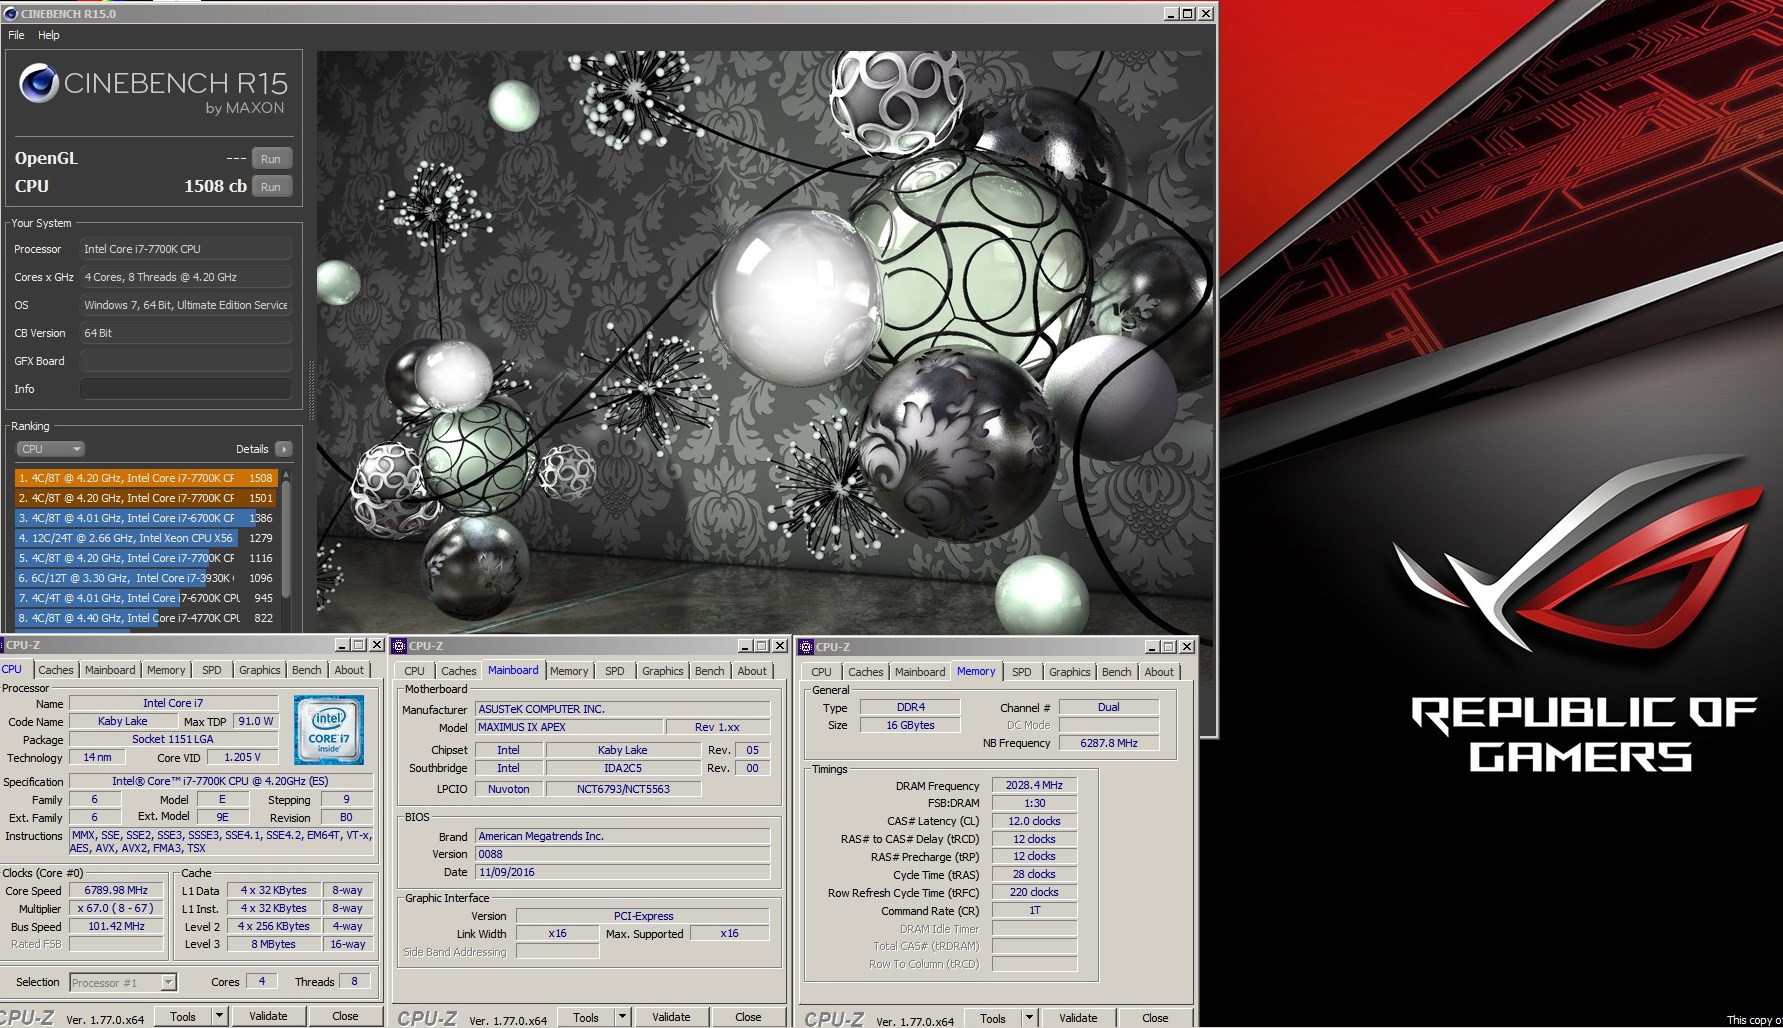
Task: Open Graphics tab in Mainboard CPU-Z window
Action: (x=663, y=671)
